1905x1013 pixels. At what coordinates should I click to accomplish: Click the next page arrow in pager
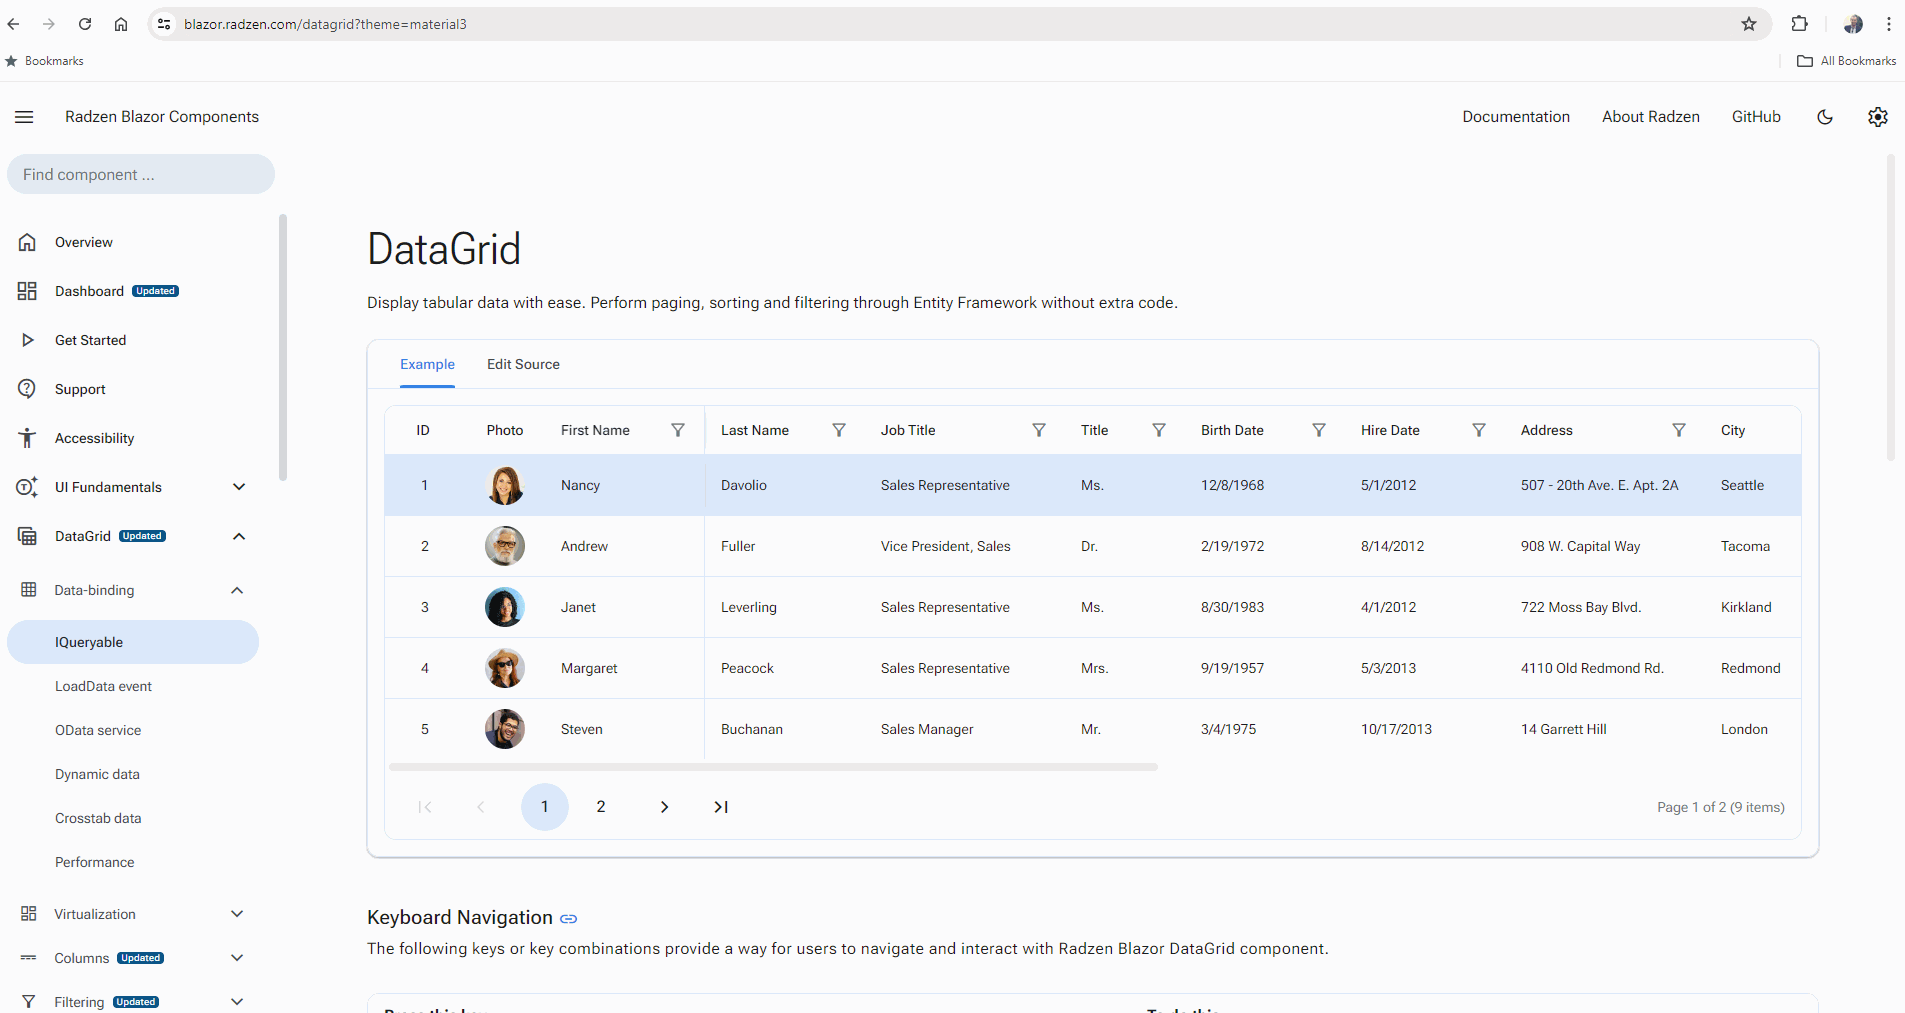click(x=664, y=807)
